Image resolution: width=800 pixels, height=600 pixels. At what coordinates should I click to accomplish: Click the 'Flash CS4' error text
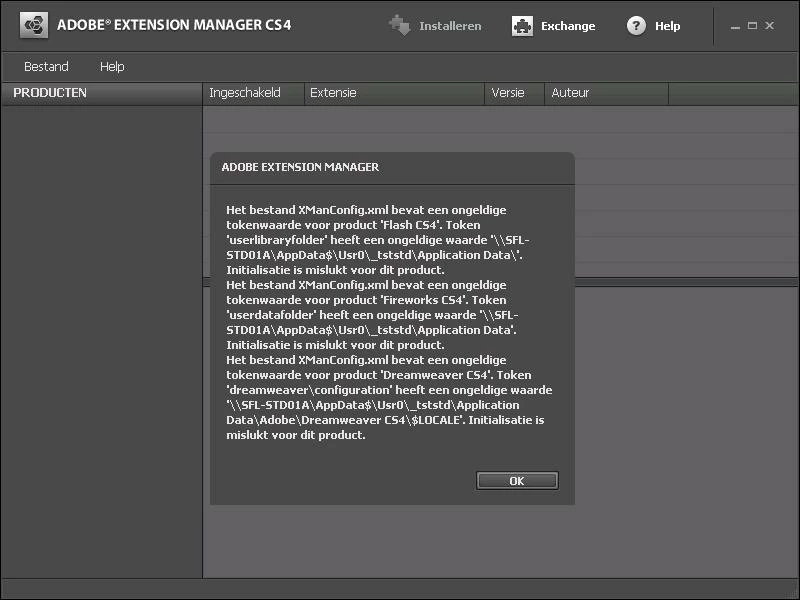pos(410,225)
